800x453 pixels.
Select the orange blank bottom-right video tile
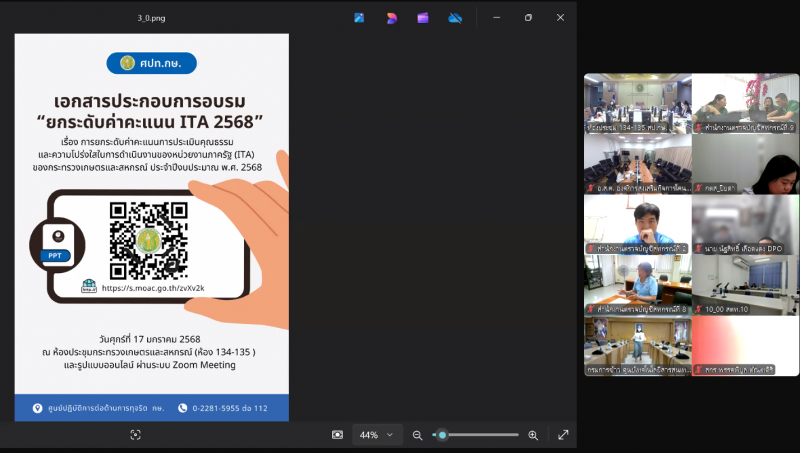click(745, 346)
